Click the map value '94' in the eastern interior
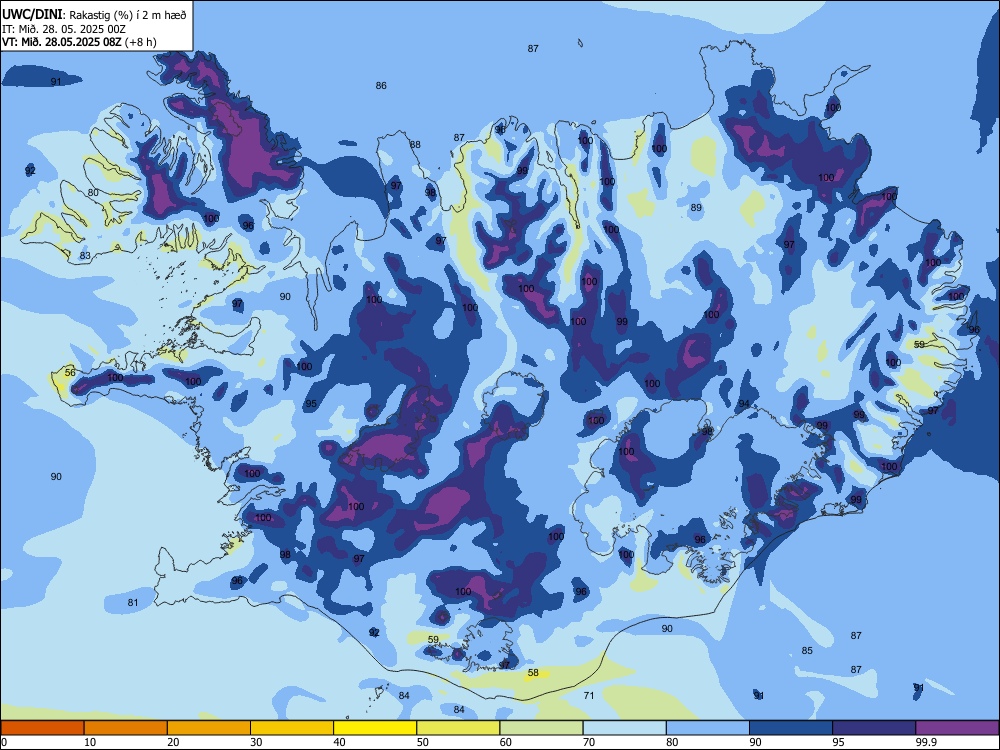Image resolution: width=1000 pixels, height=750 pixels. point(744,404)
